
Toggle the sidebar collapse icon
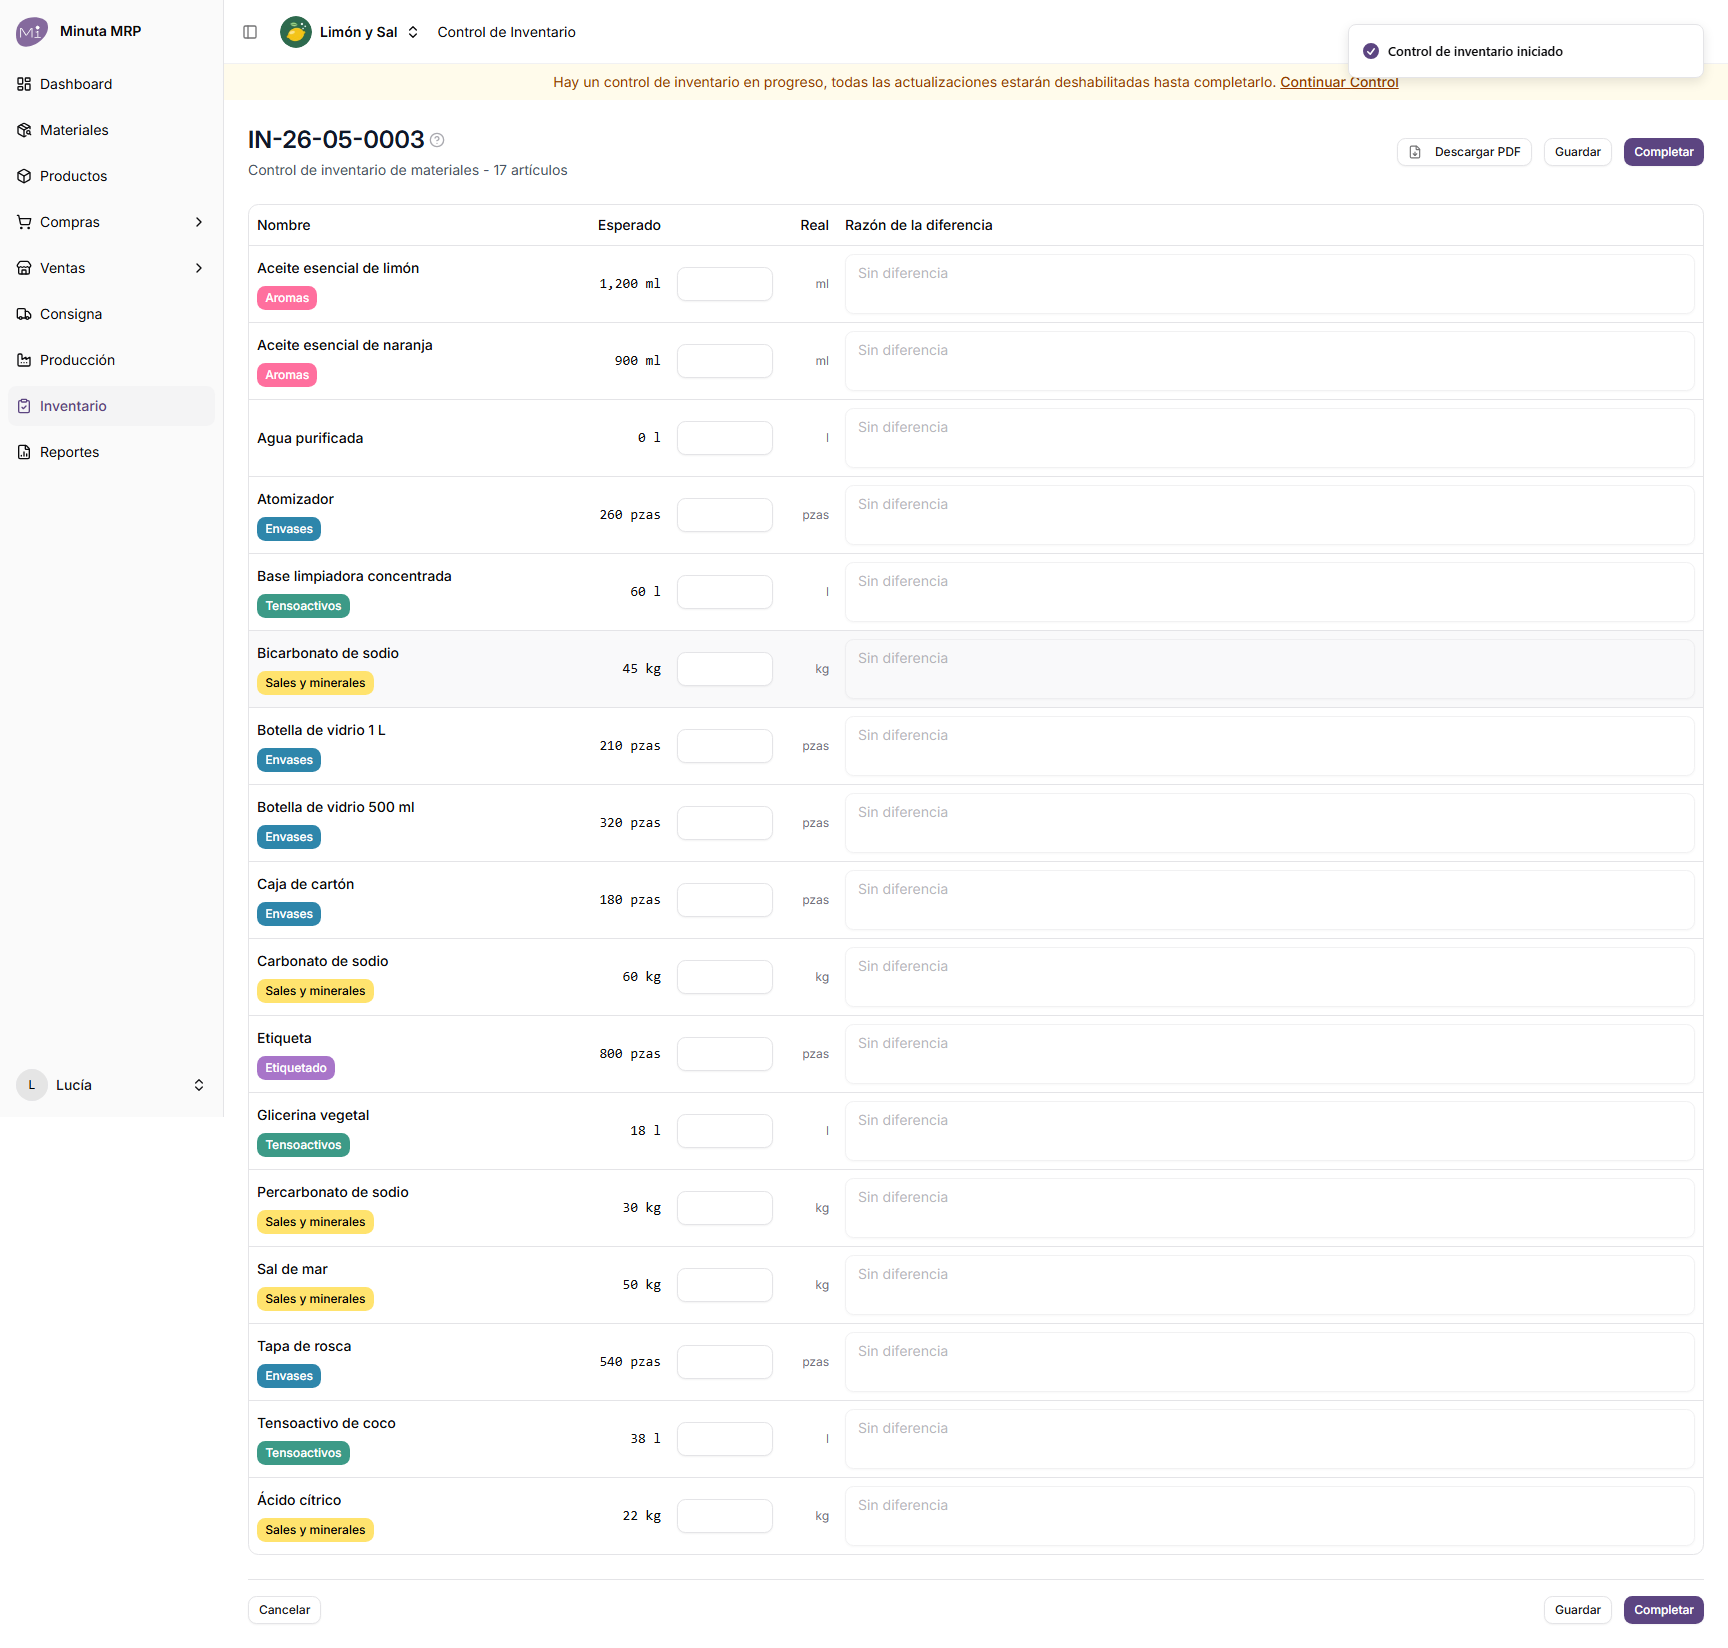click(250, 32)
